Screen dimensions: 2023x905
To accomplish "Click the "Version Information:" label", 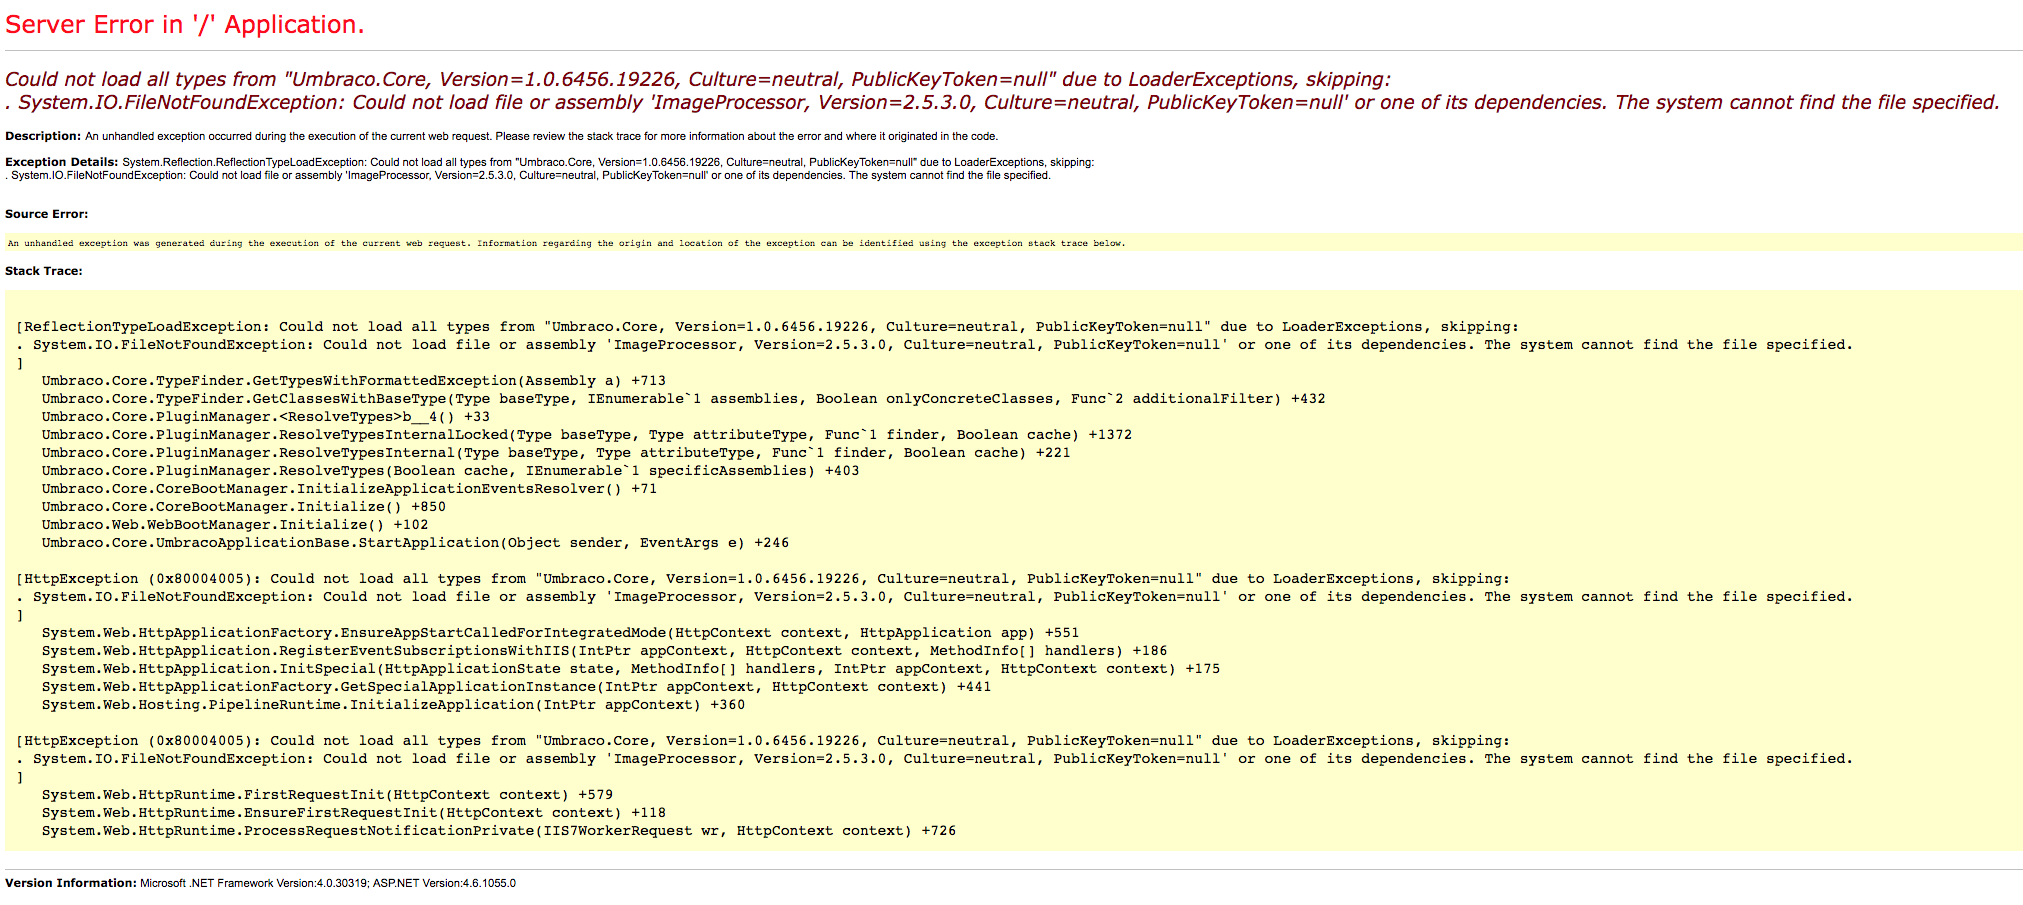I will [71, 883].
